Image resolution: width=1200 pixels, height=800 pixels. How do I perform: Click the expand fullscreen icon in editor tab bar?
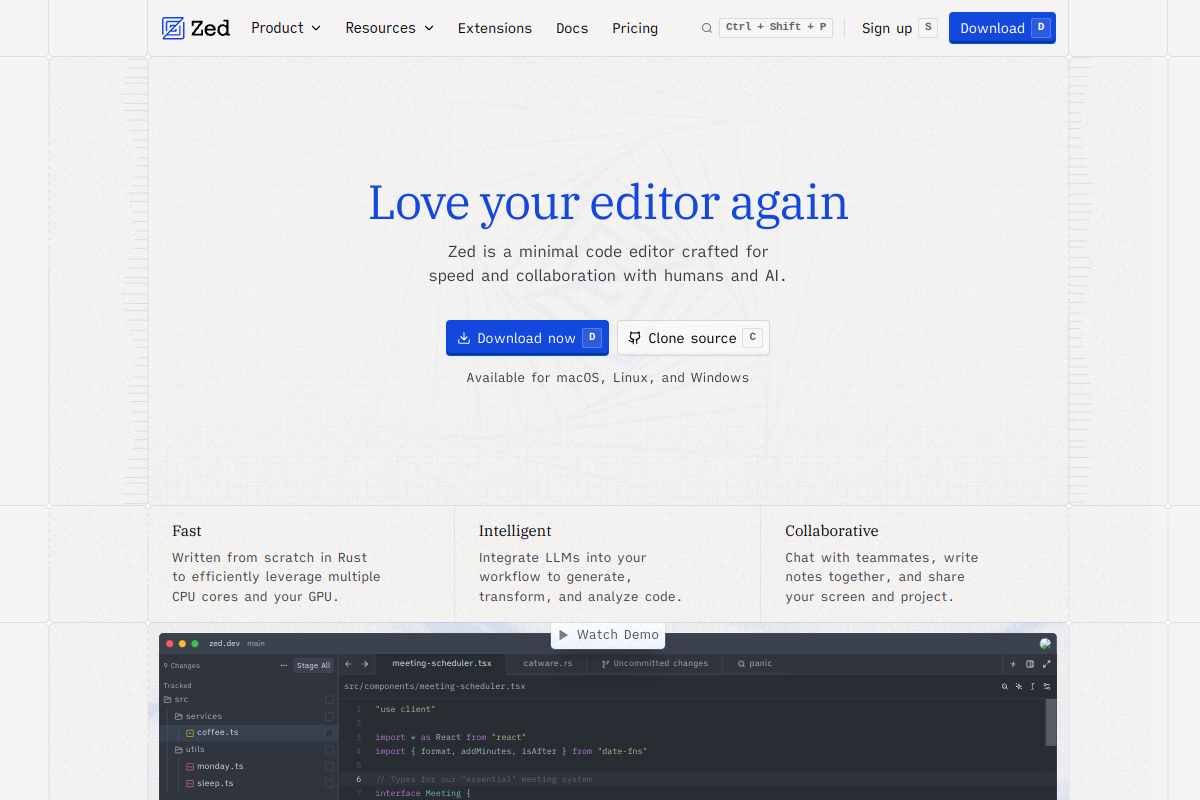[x=1047, y=664]
